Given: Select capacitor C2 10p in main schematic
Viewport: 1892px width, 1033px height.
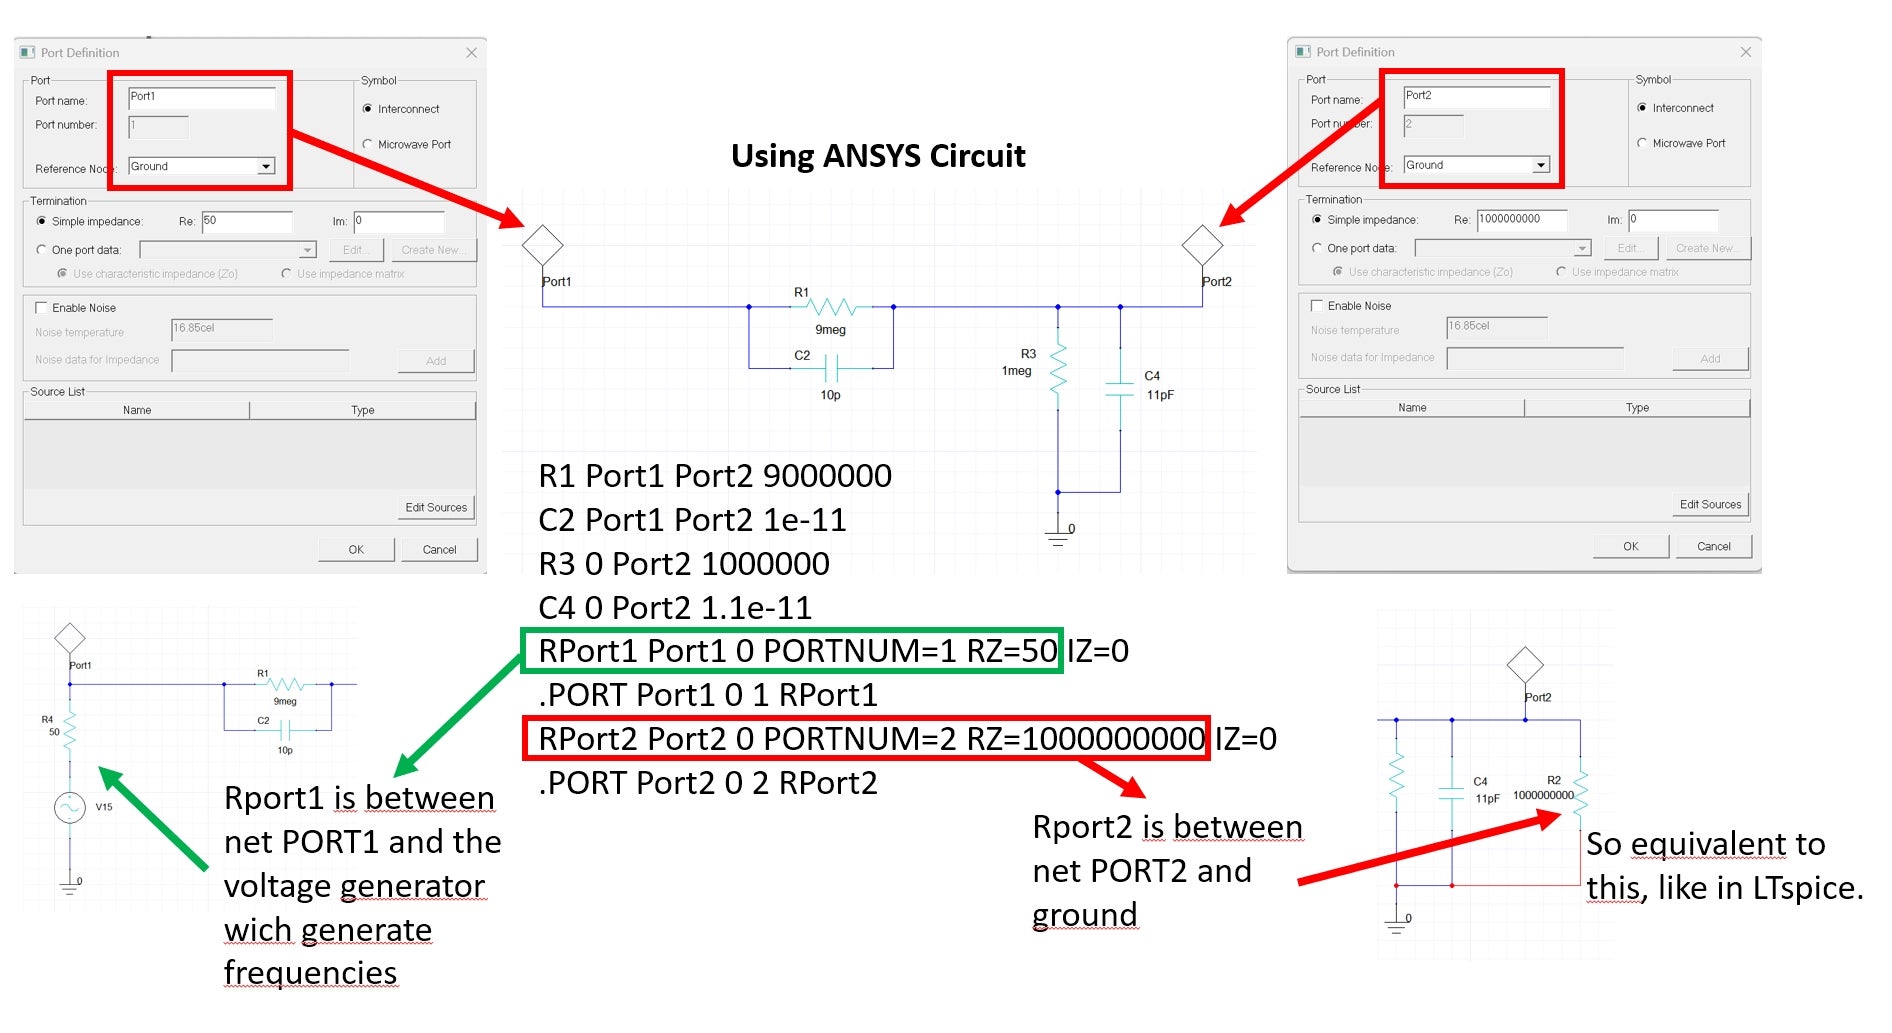Looking at the screenshot, I should coord(830,370).
